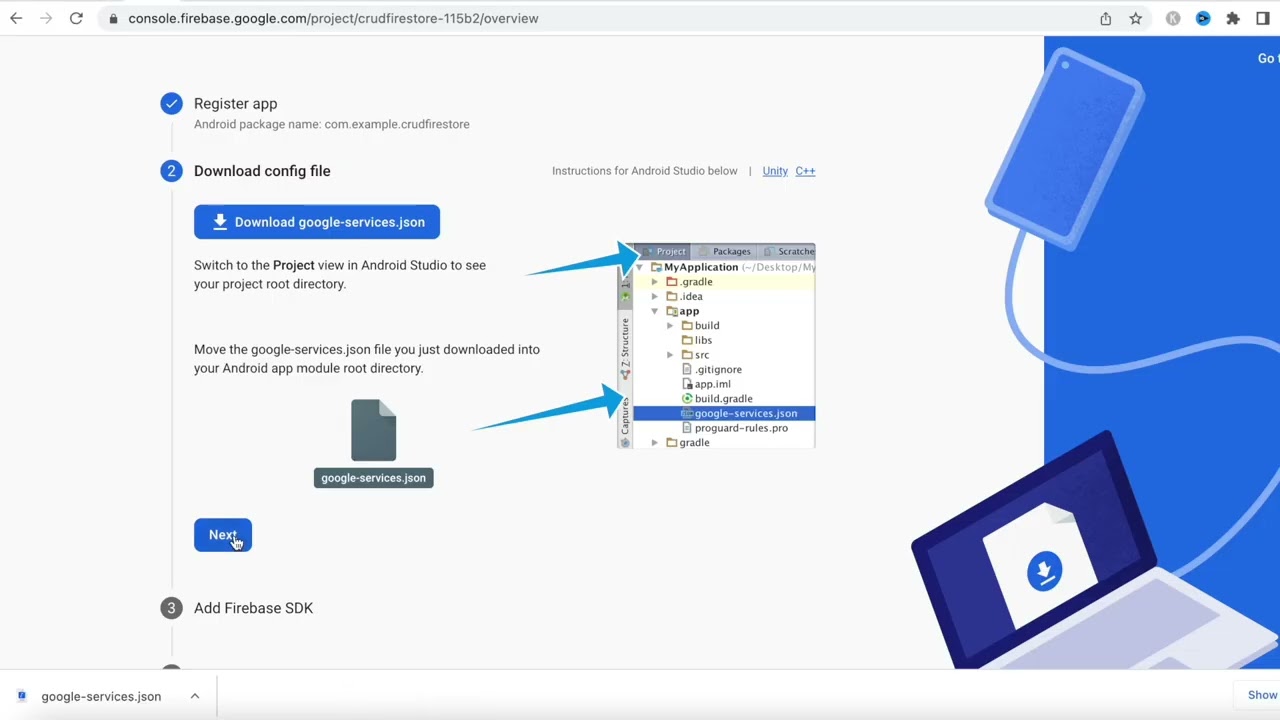Screen dimensions: 1280x720
Task: Open downloaded google-services.json in download bar
Action: [x=101, y=696]
